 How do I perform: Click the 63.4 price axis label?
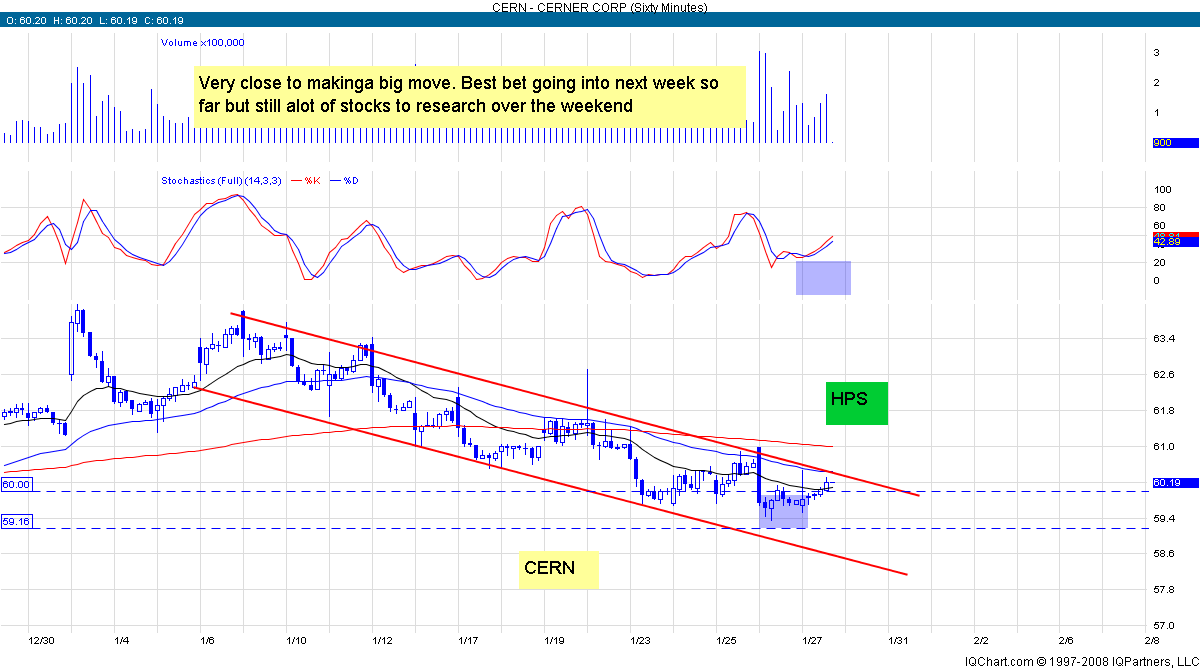(x=1165, y=339)
